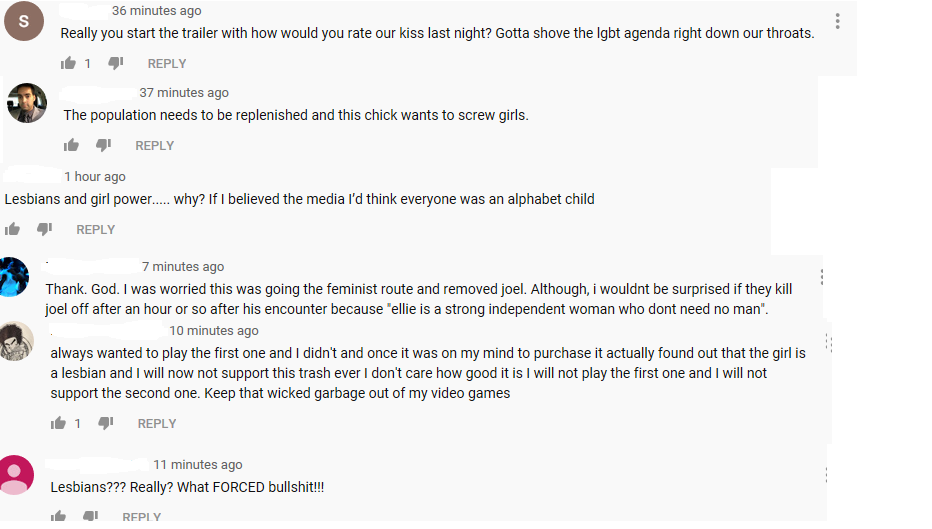Viewport: 932px width, 529px height.
Task: Open three-dot menu on 7 minutes ago comment
Action: (x=822, y=277)
